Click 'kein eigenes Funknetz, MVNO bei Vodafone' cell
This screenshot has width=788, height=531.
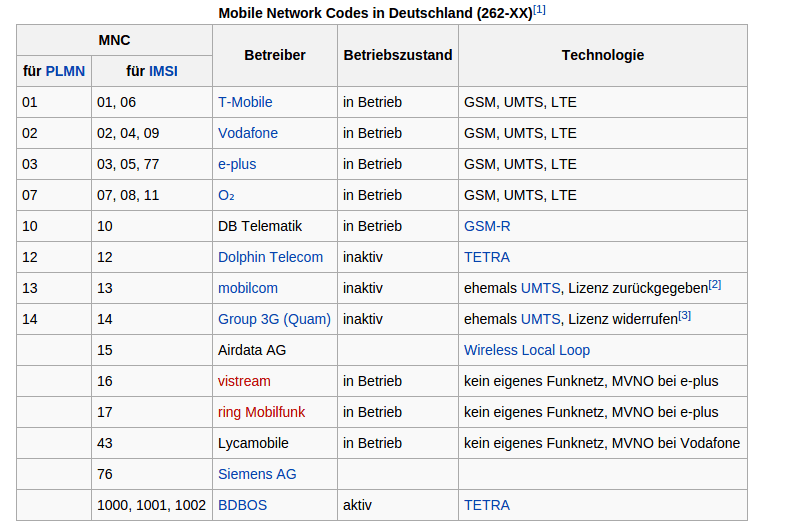(603, 443)
